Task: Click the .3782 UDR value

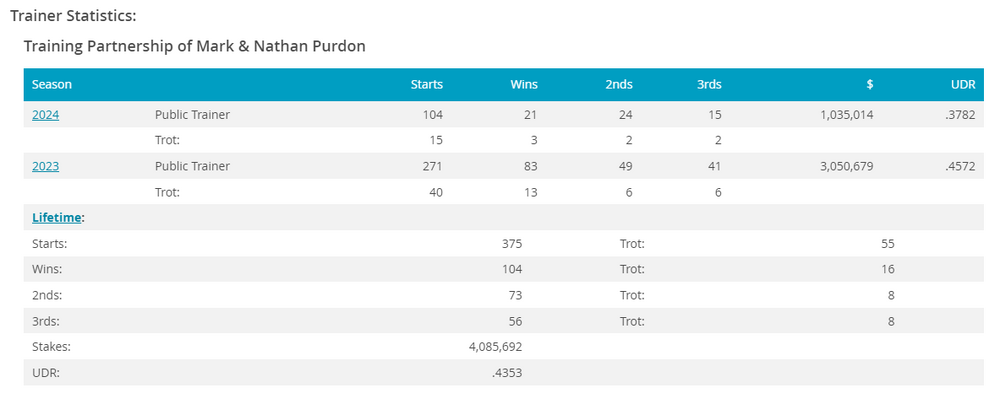Action: (x=959, y=115)
